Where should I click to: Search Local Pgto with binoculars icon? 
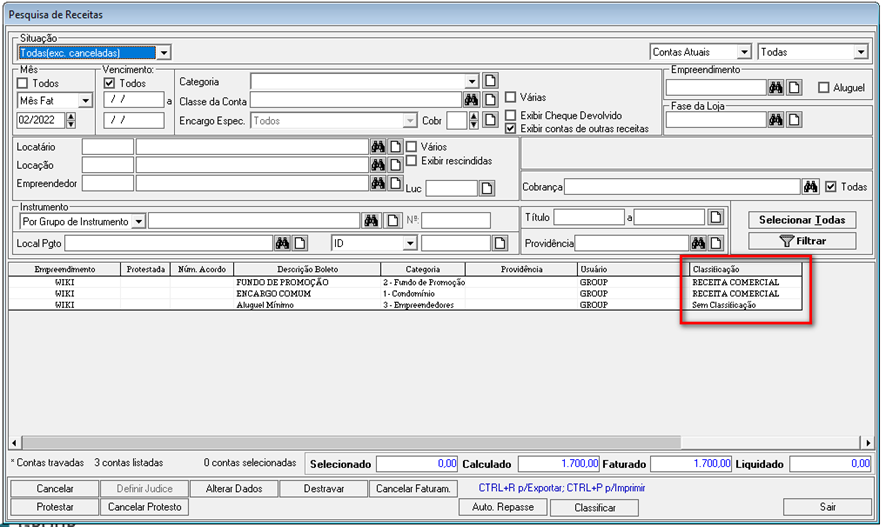pyautogui.click(x=282, y=243)
